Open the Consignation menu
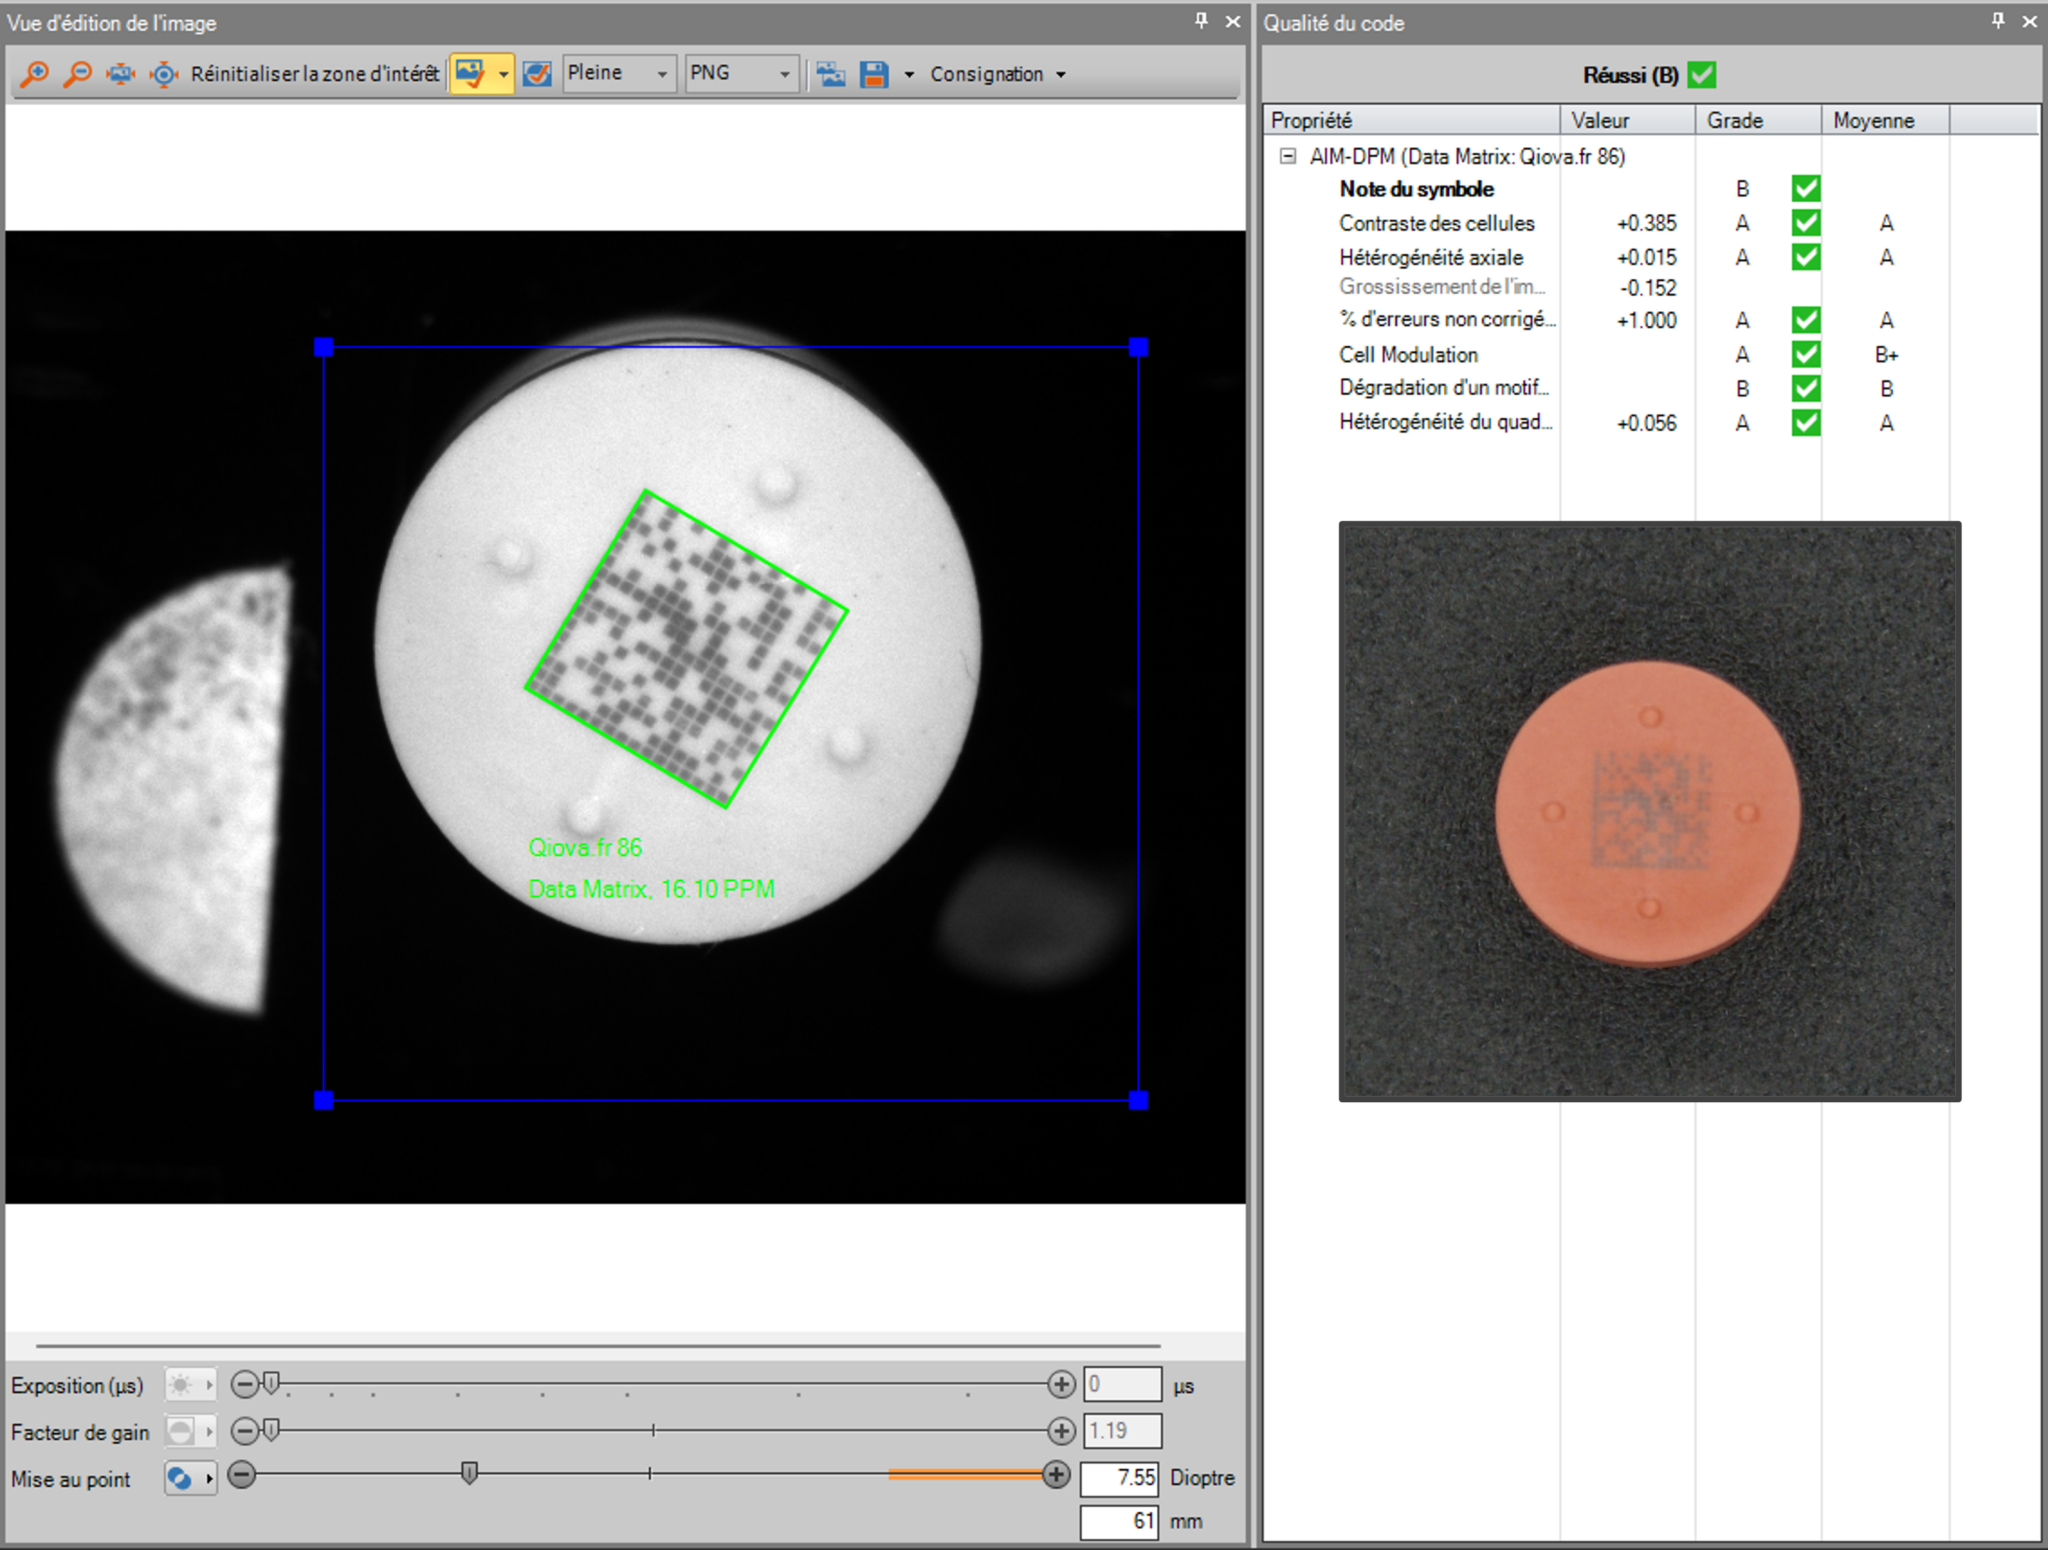 pyautogui.click(x=997, y=74)
